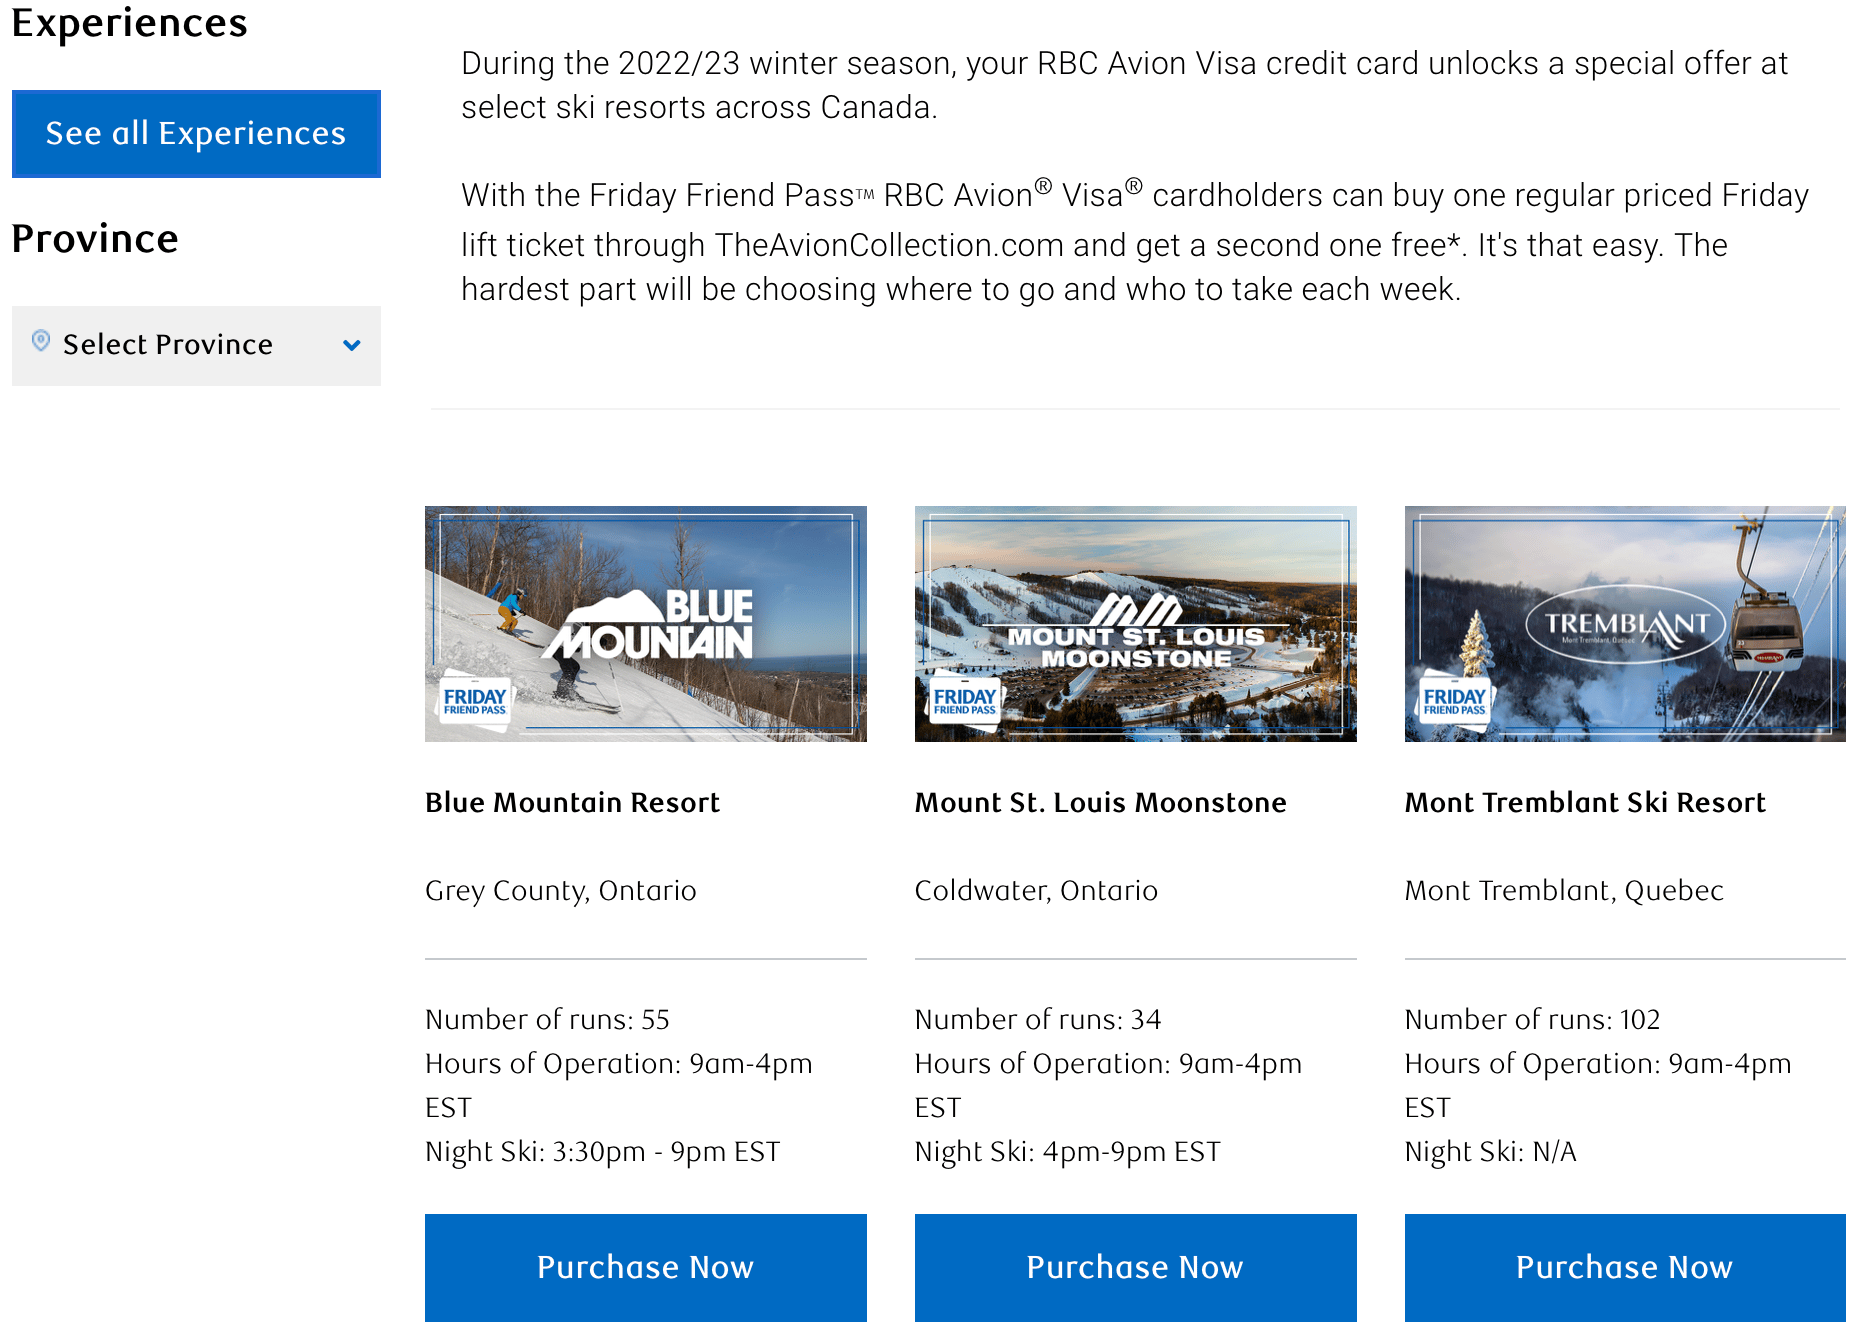Purchase Now for Mount St. Louis Moonstone
This screenshot has width=1854, height=1332.
[1135, 1267]
